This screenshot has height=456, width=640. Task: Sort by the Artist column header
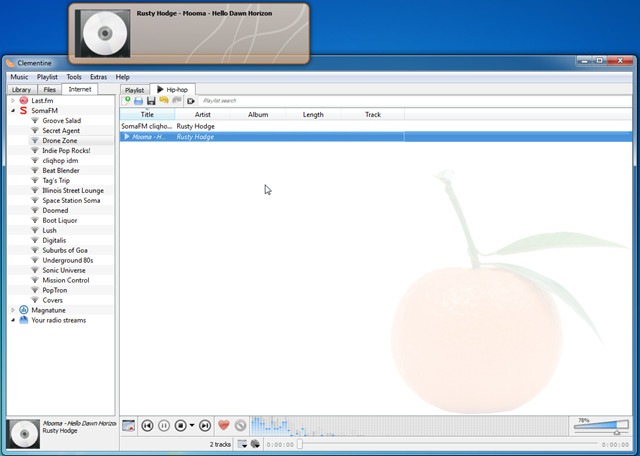click(202, 115)
